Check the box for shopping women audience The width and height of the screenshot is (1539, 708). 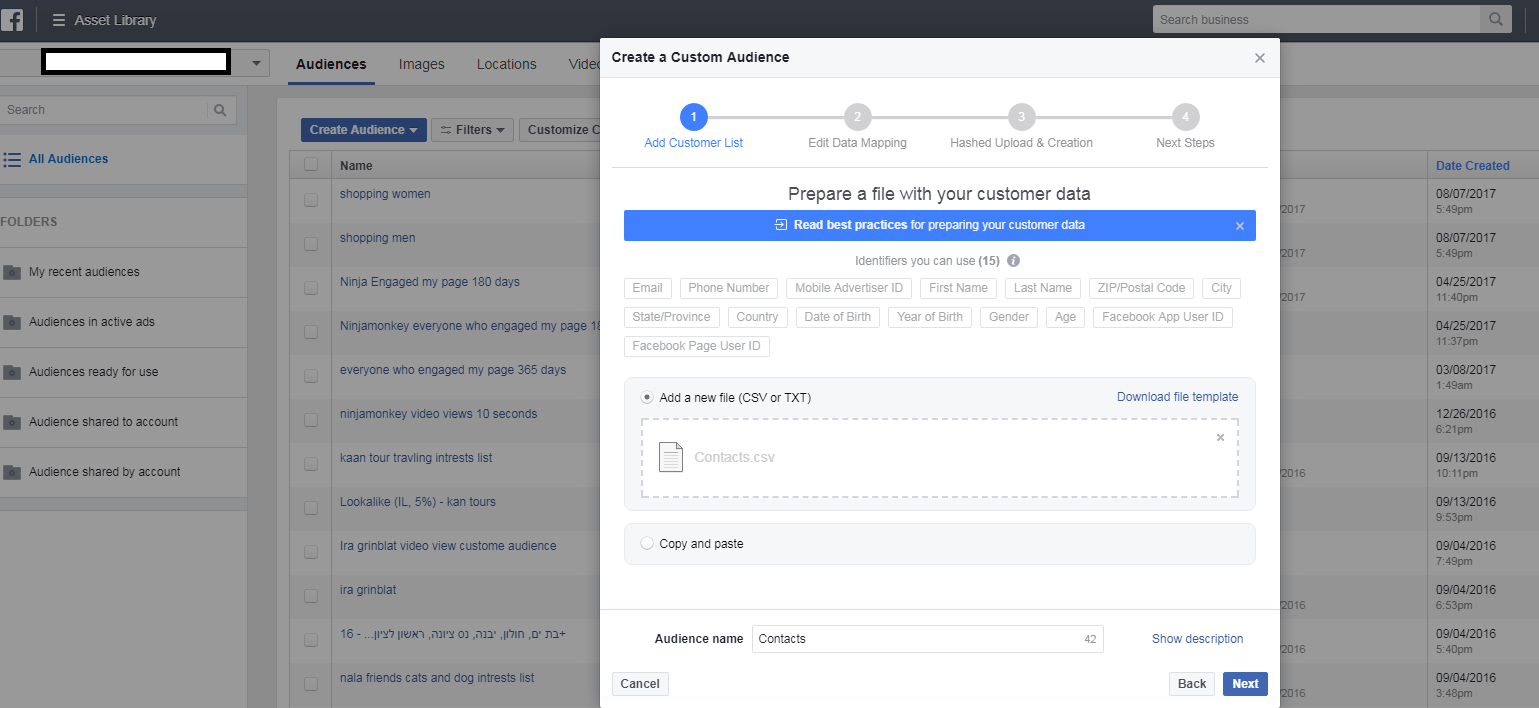[311, 199]
